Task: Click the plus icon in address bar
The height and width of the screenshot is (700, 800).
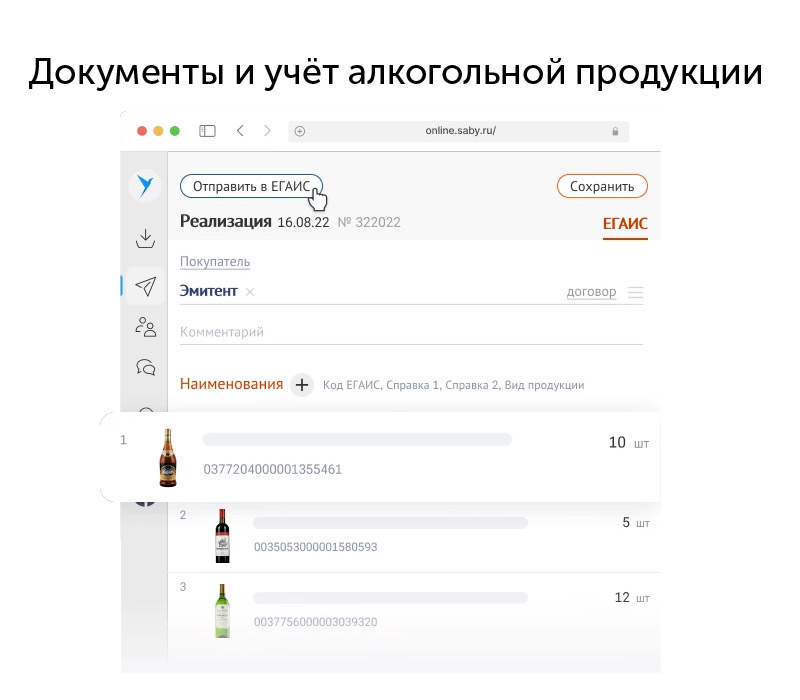Action: (x=300, y=132)
